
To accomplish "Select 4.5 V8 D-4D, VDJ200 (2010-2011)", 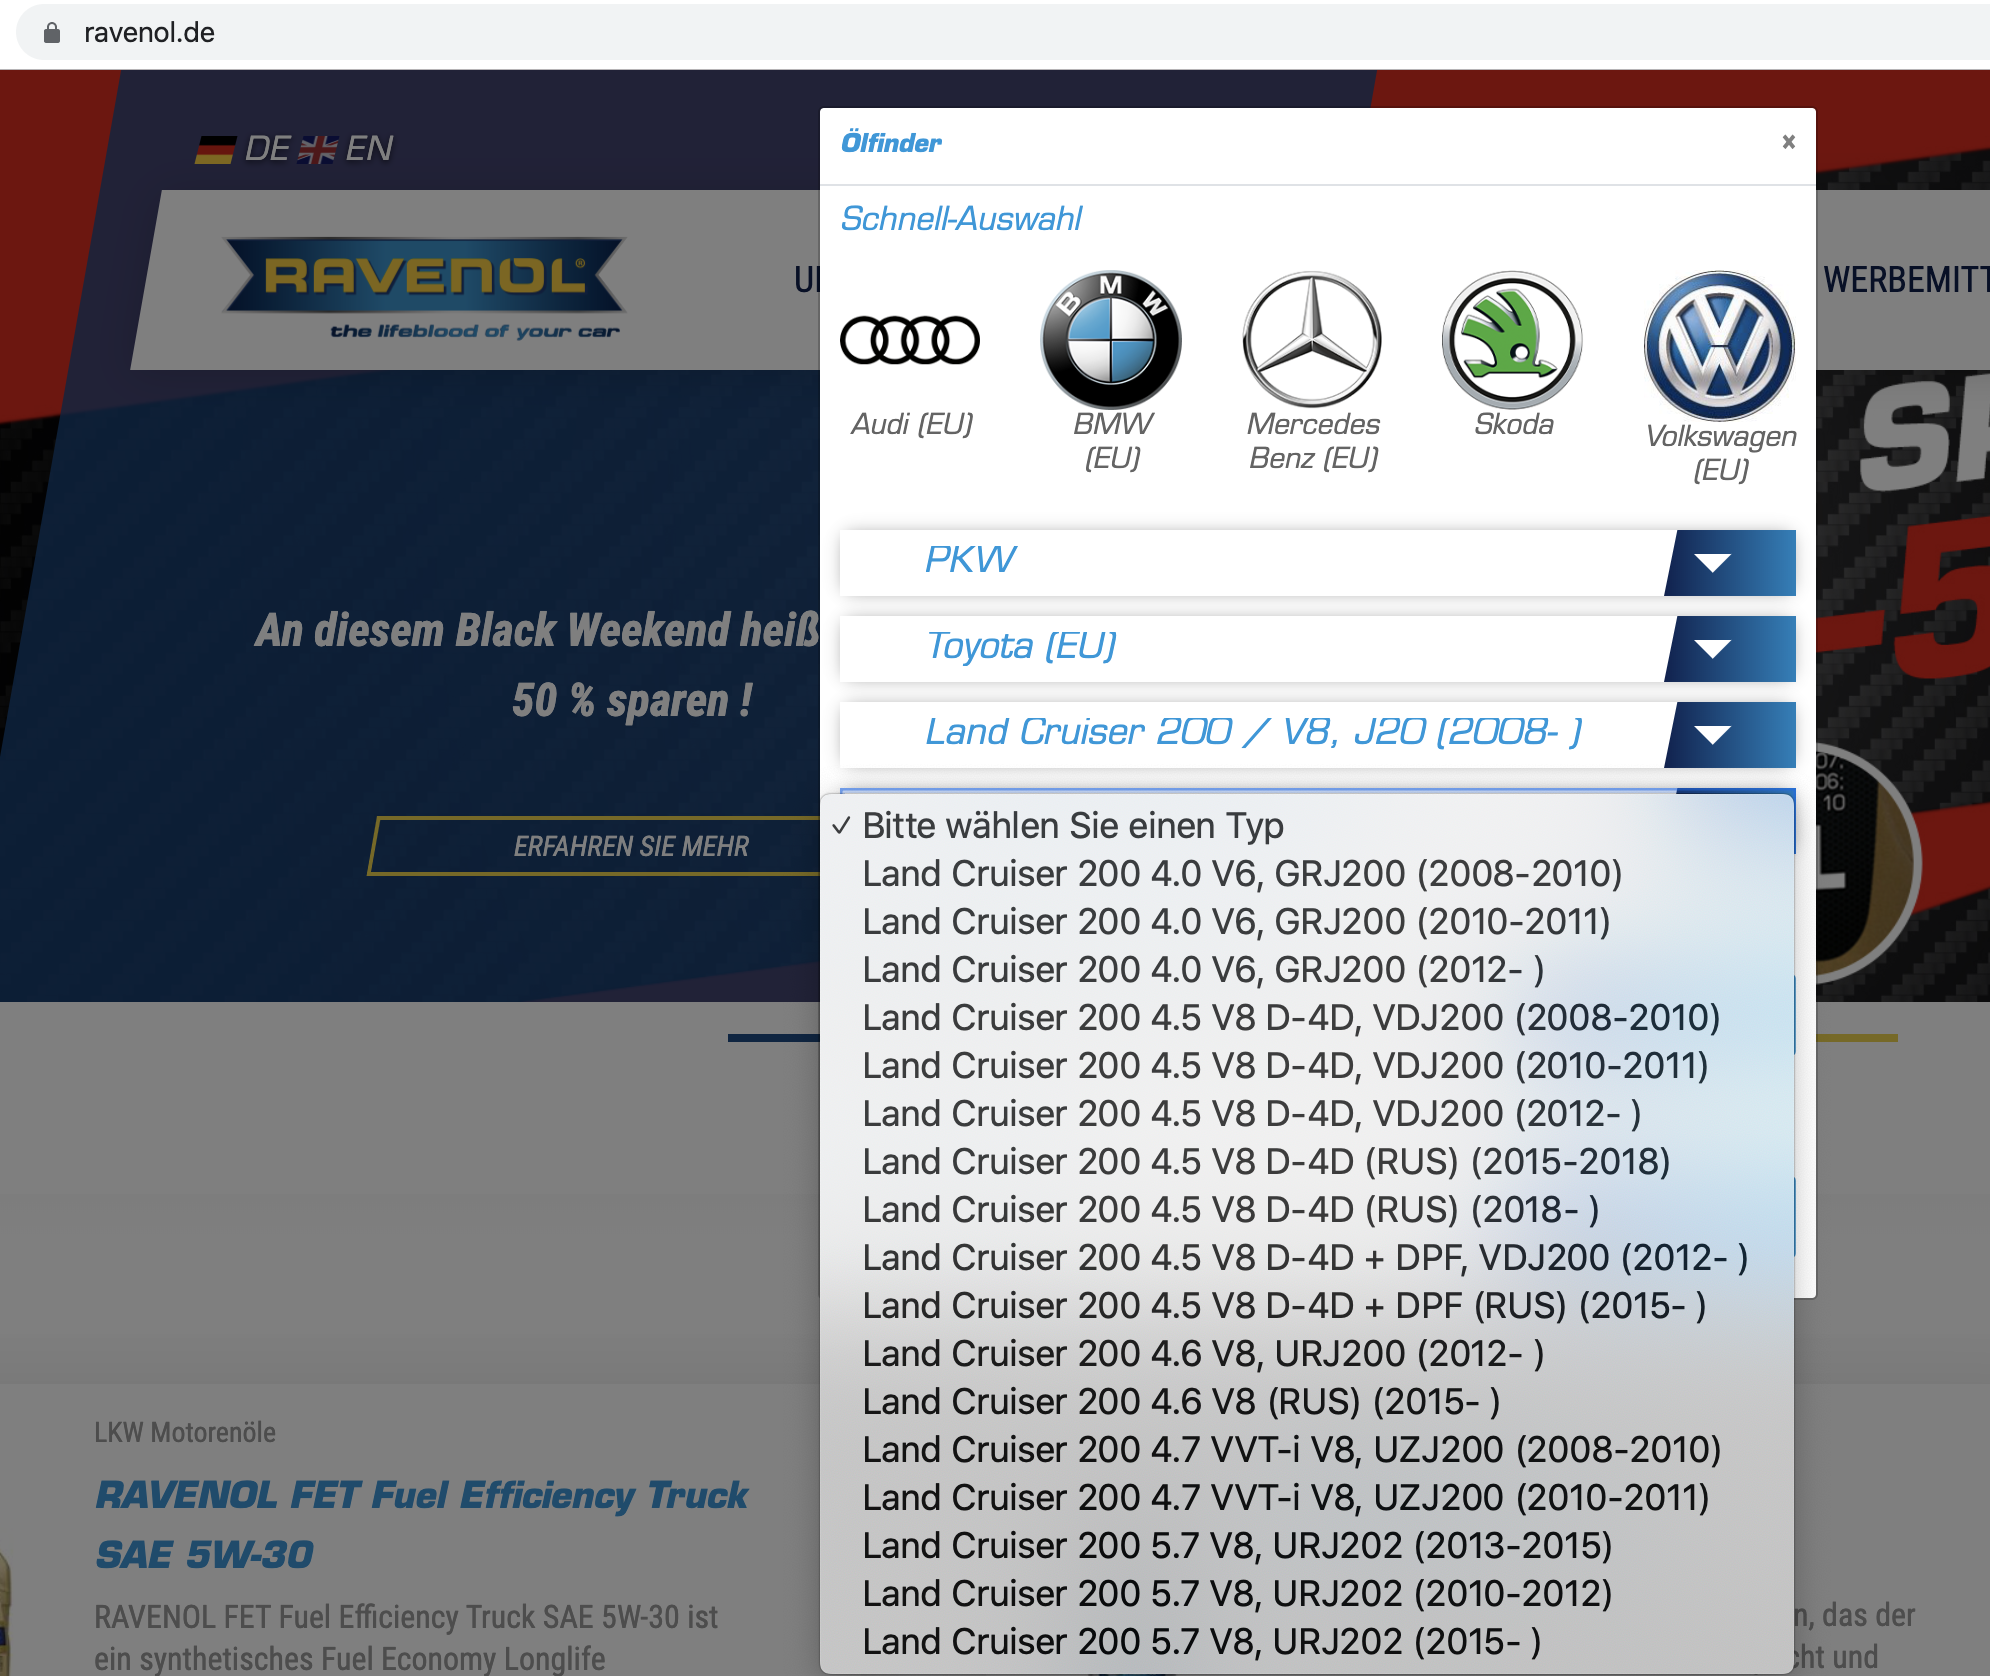I will (1306, 1066).
